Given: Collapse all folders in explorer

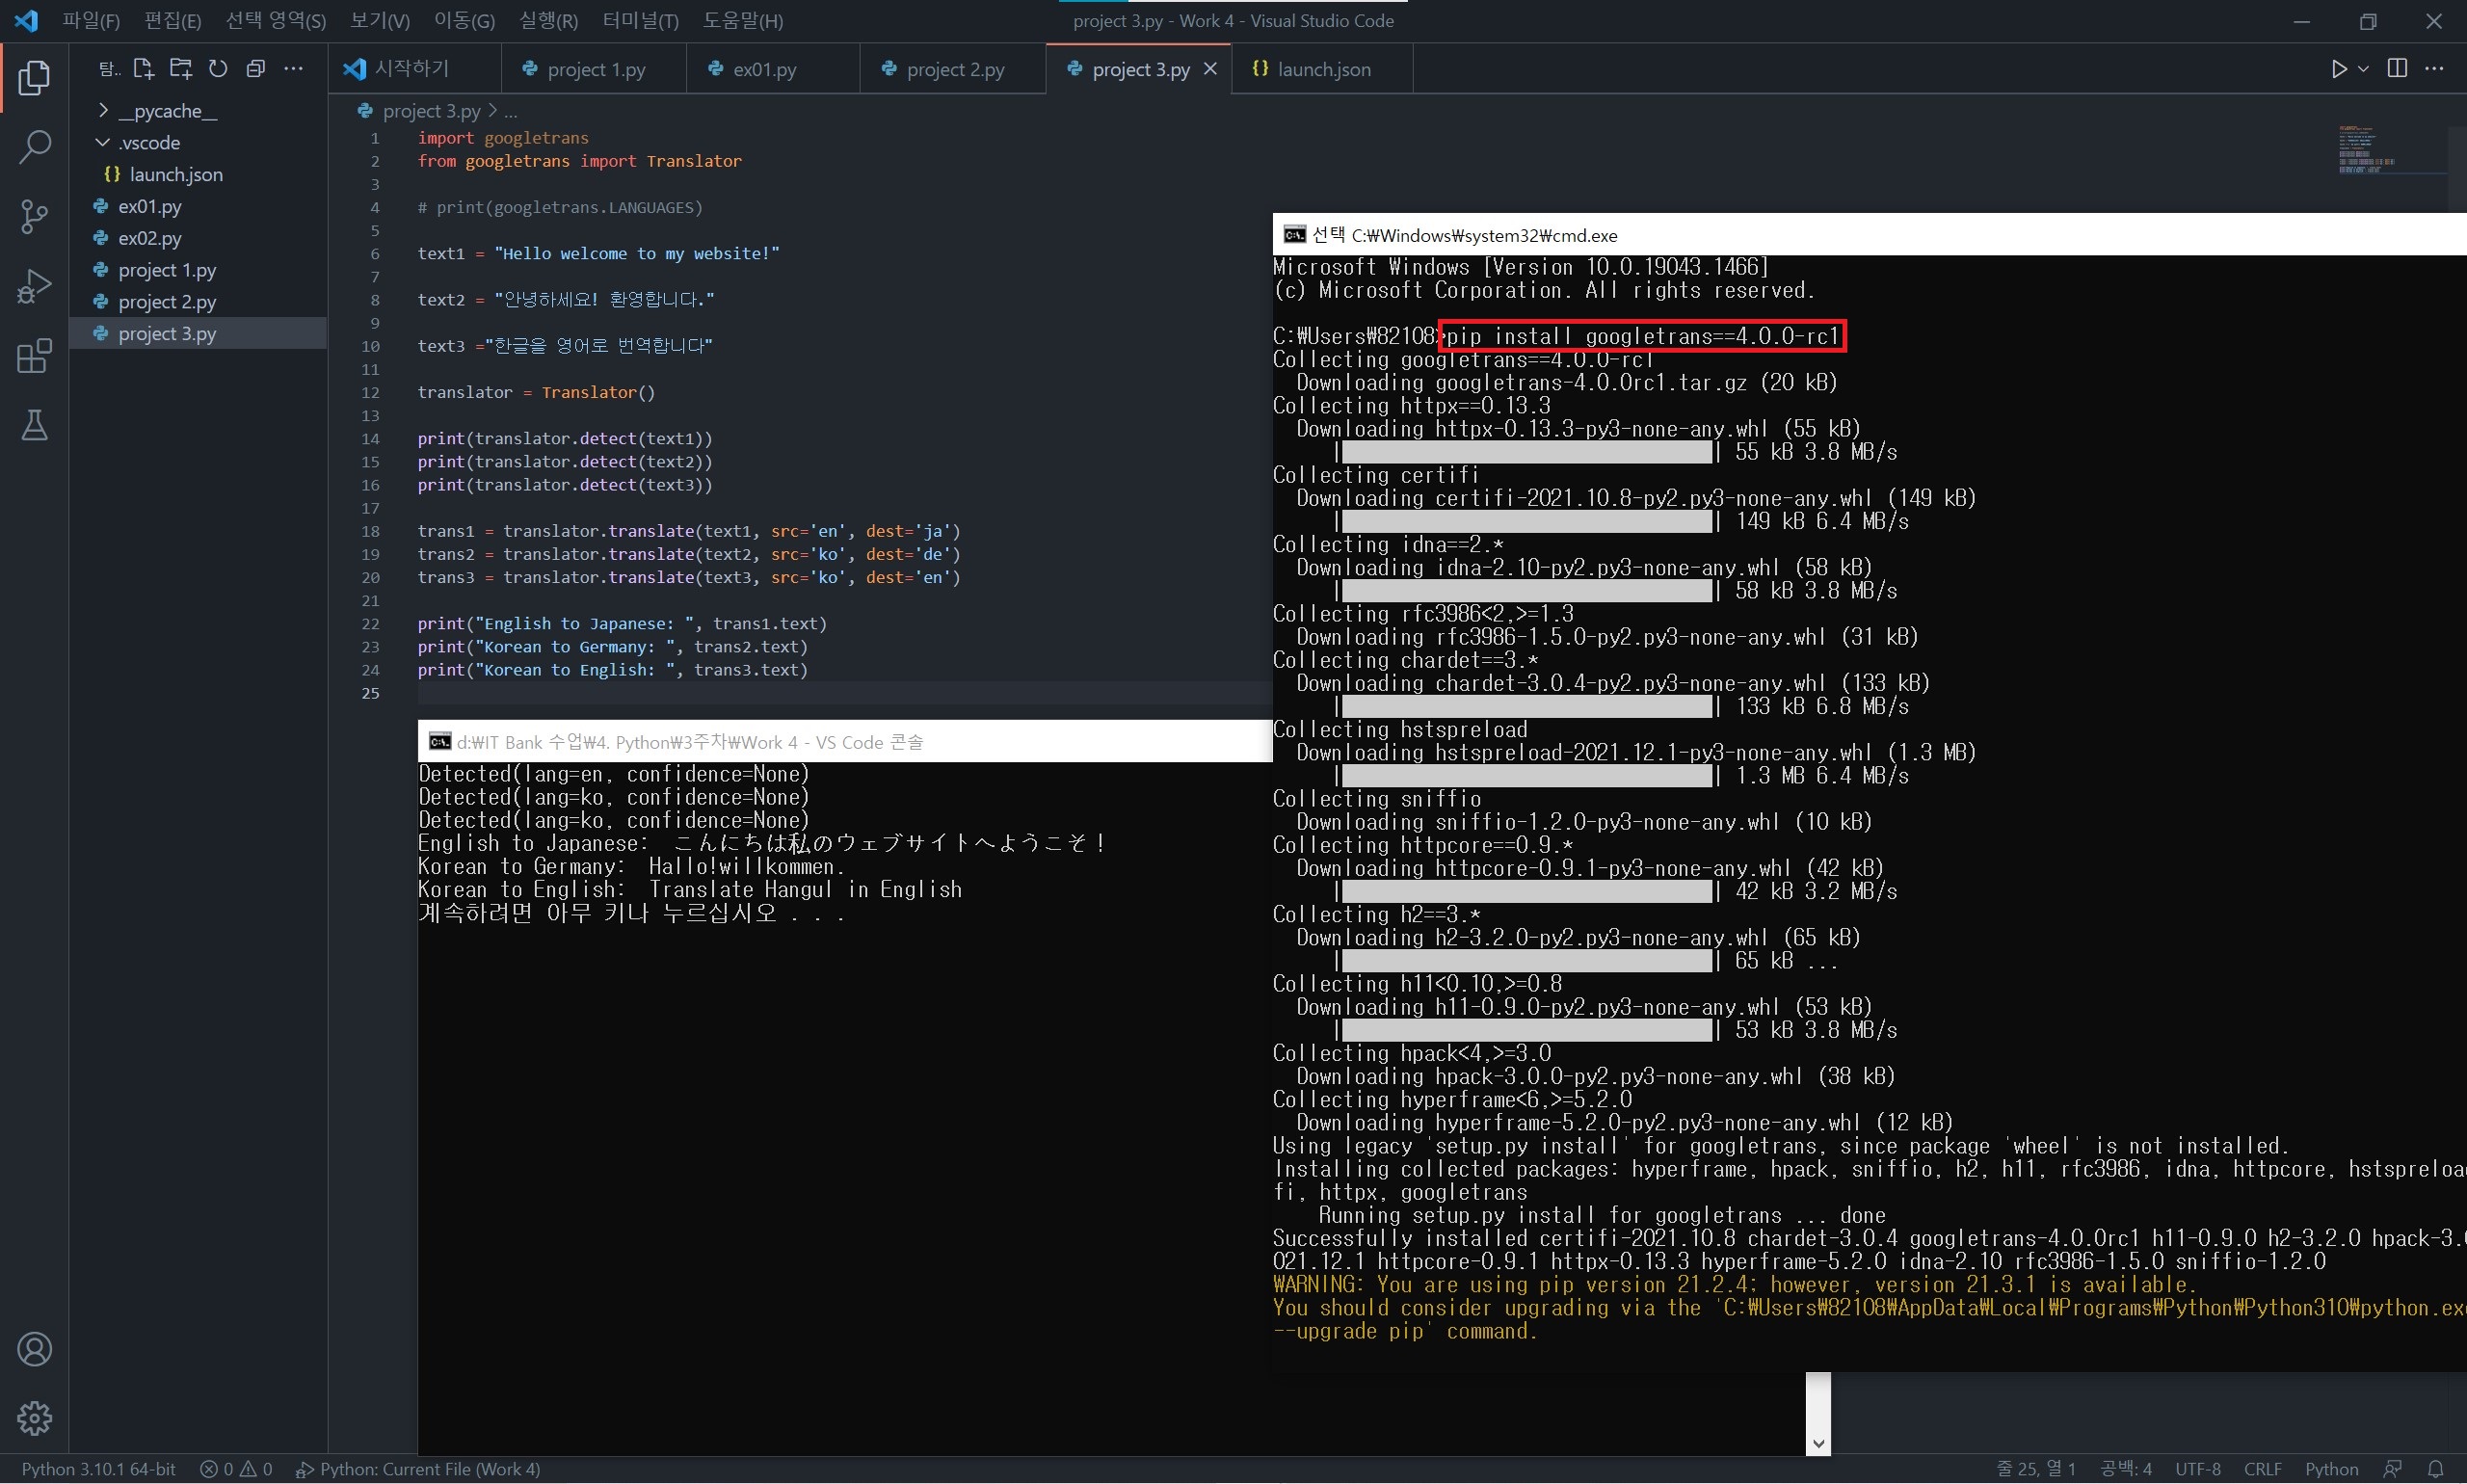Looking at the screenshot, I should click(256, 69).
